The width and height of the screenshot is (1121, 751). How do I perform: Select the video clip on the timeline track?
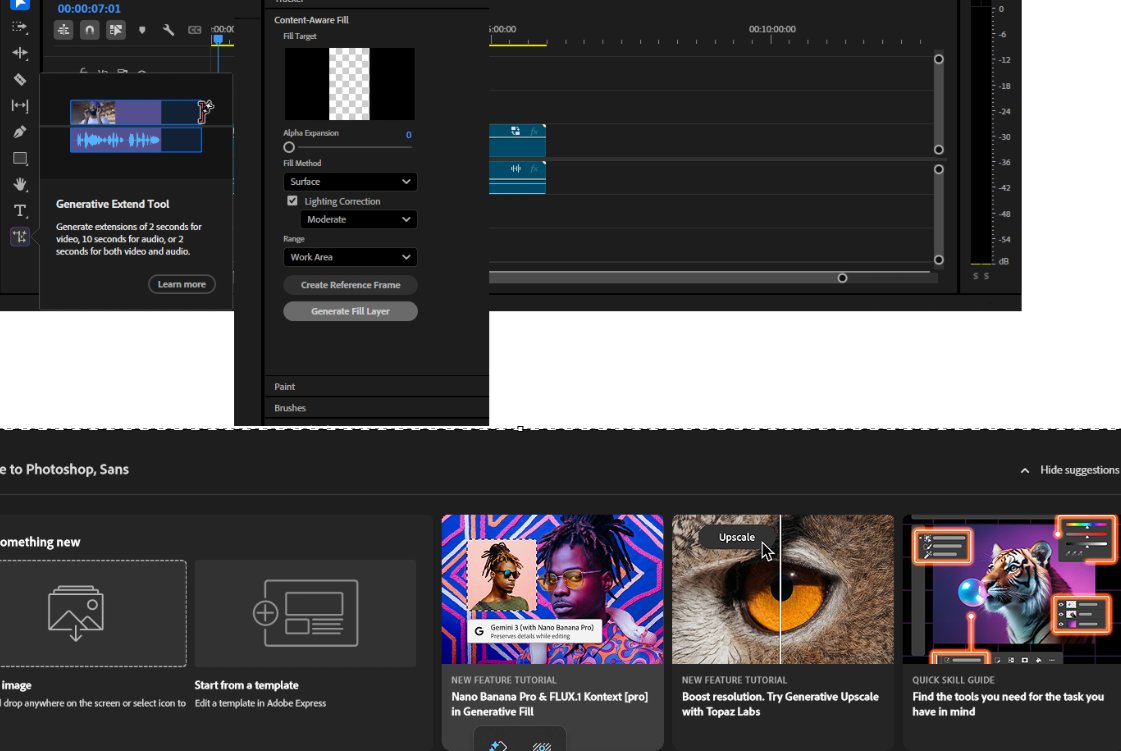518,140
